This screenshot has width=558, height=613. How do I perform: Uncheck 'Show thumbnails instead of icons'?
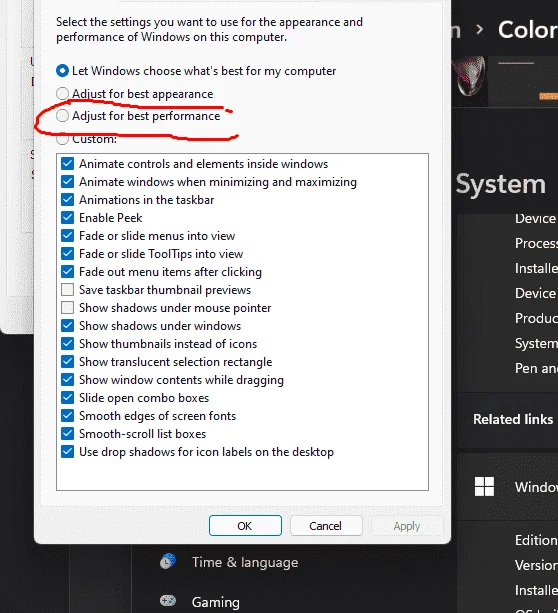[67, 344]
